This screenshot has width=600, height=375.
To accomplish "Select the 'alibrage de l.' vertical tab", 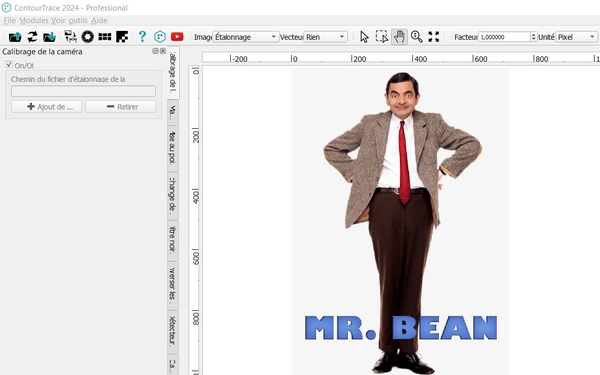I will pyautogui.click(x=173, y=73).
